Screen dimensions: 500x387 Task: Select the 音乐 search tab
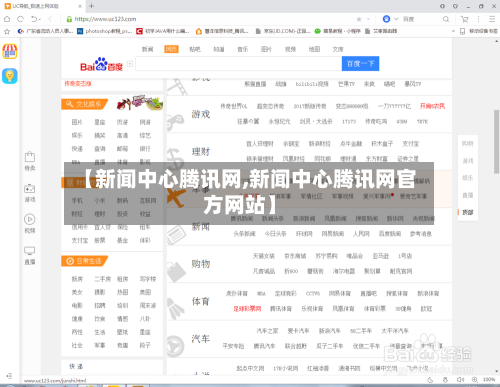point(243,49)
